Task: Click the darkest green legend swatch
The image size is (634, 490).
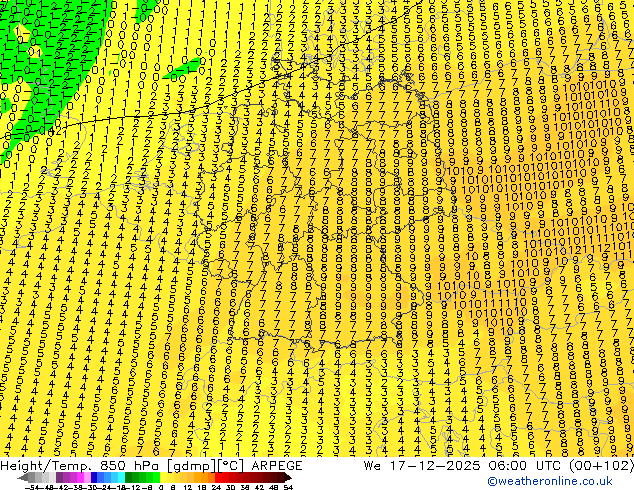Action: point(129,478)
